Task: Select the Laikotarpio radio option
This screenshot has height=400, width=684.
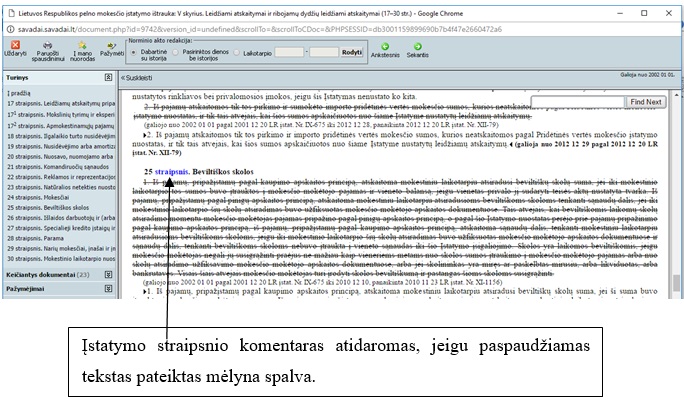Action: (x=236, y=53)
